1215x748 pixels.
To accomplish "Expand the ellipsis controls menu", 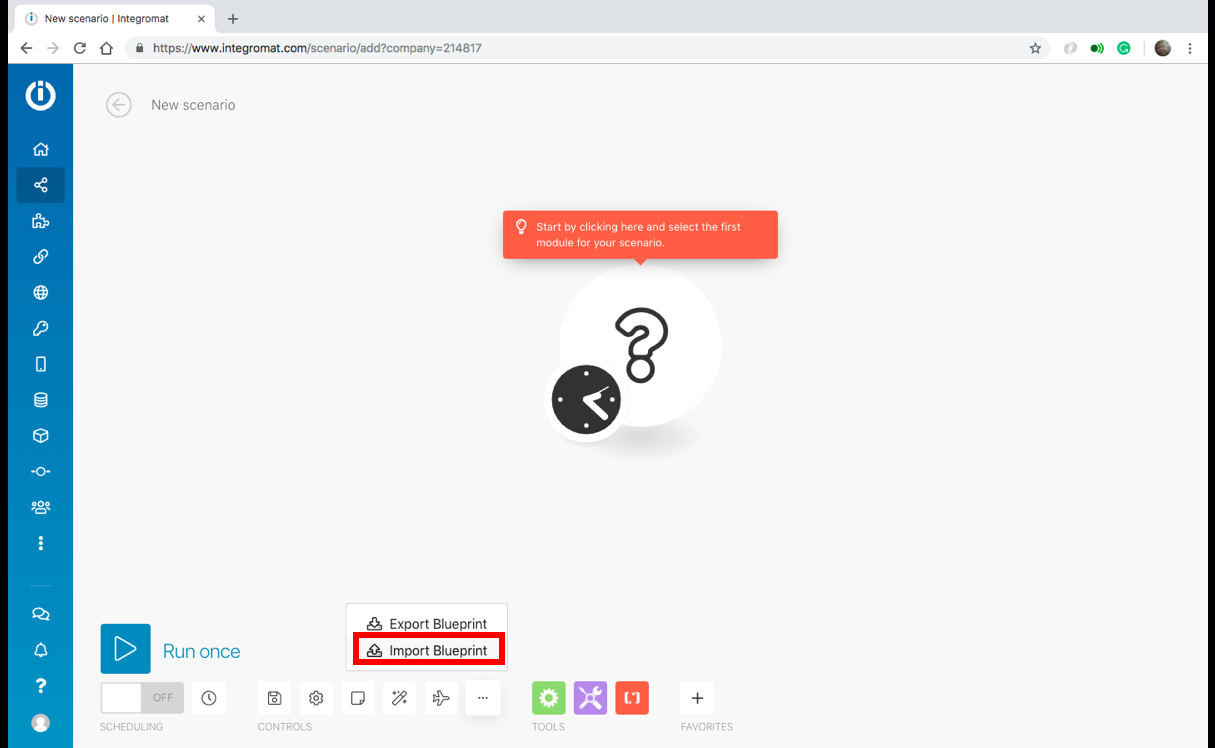I will click(x=483, y=698).
